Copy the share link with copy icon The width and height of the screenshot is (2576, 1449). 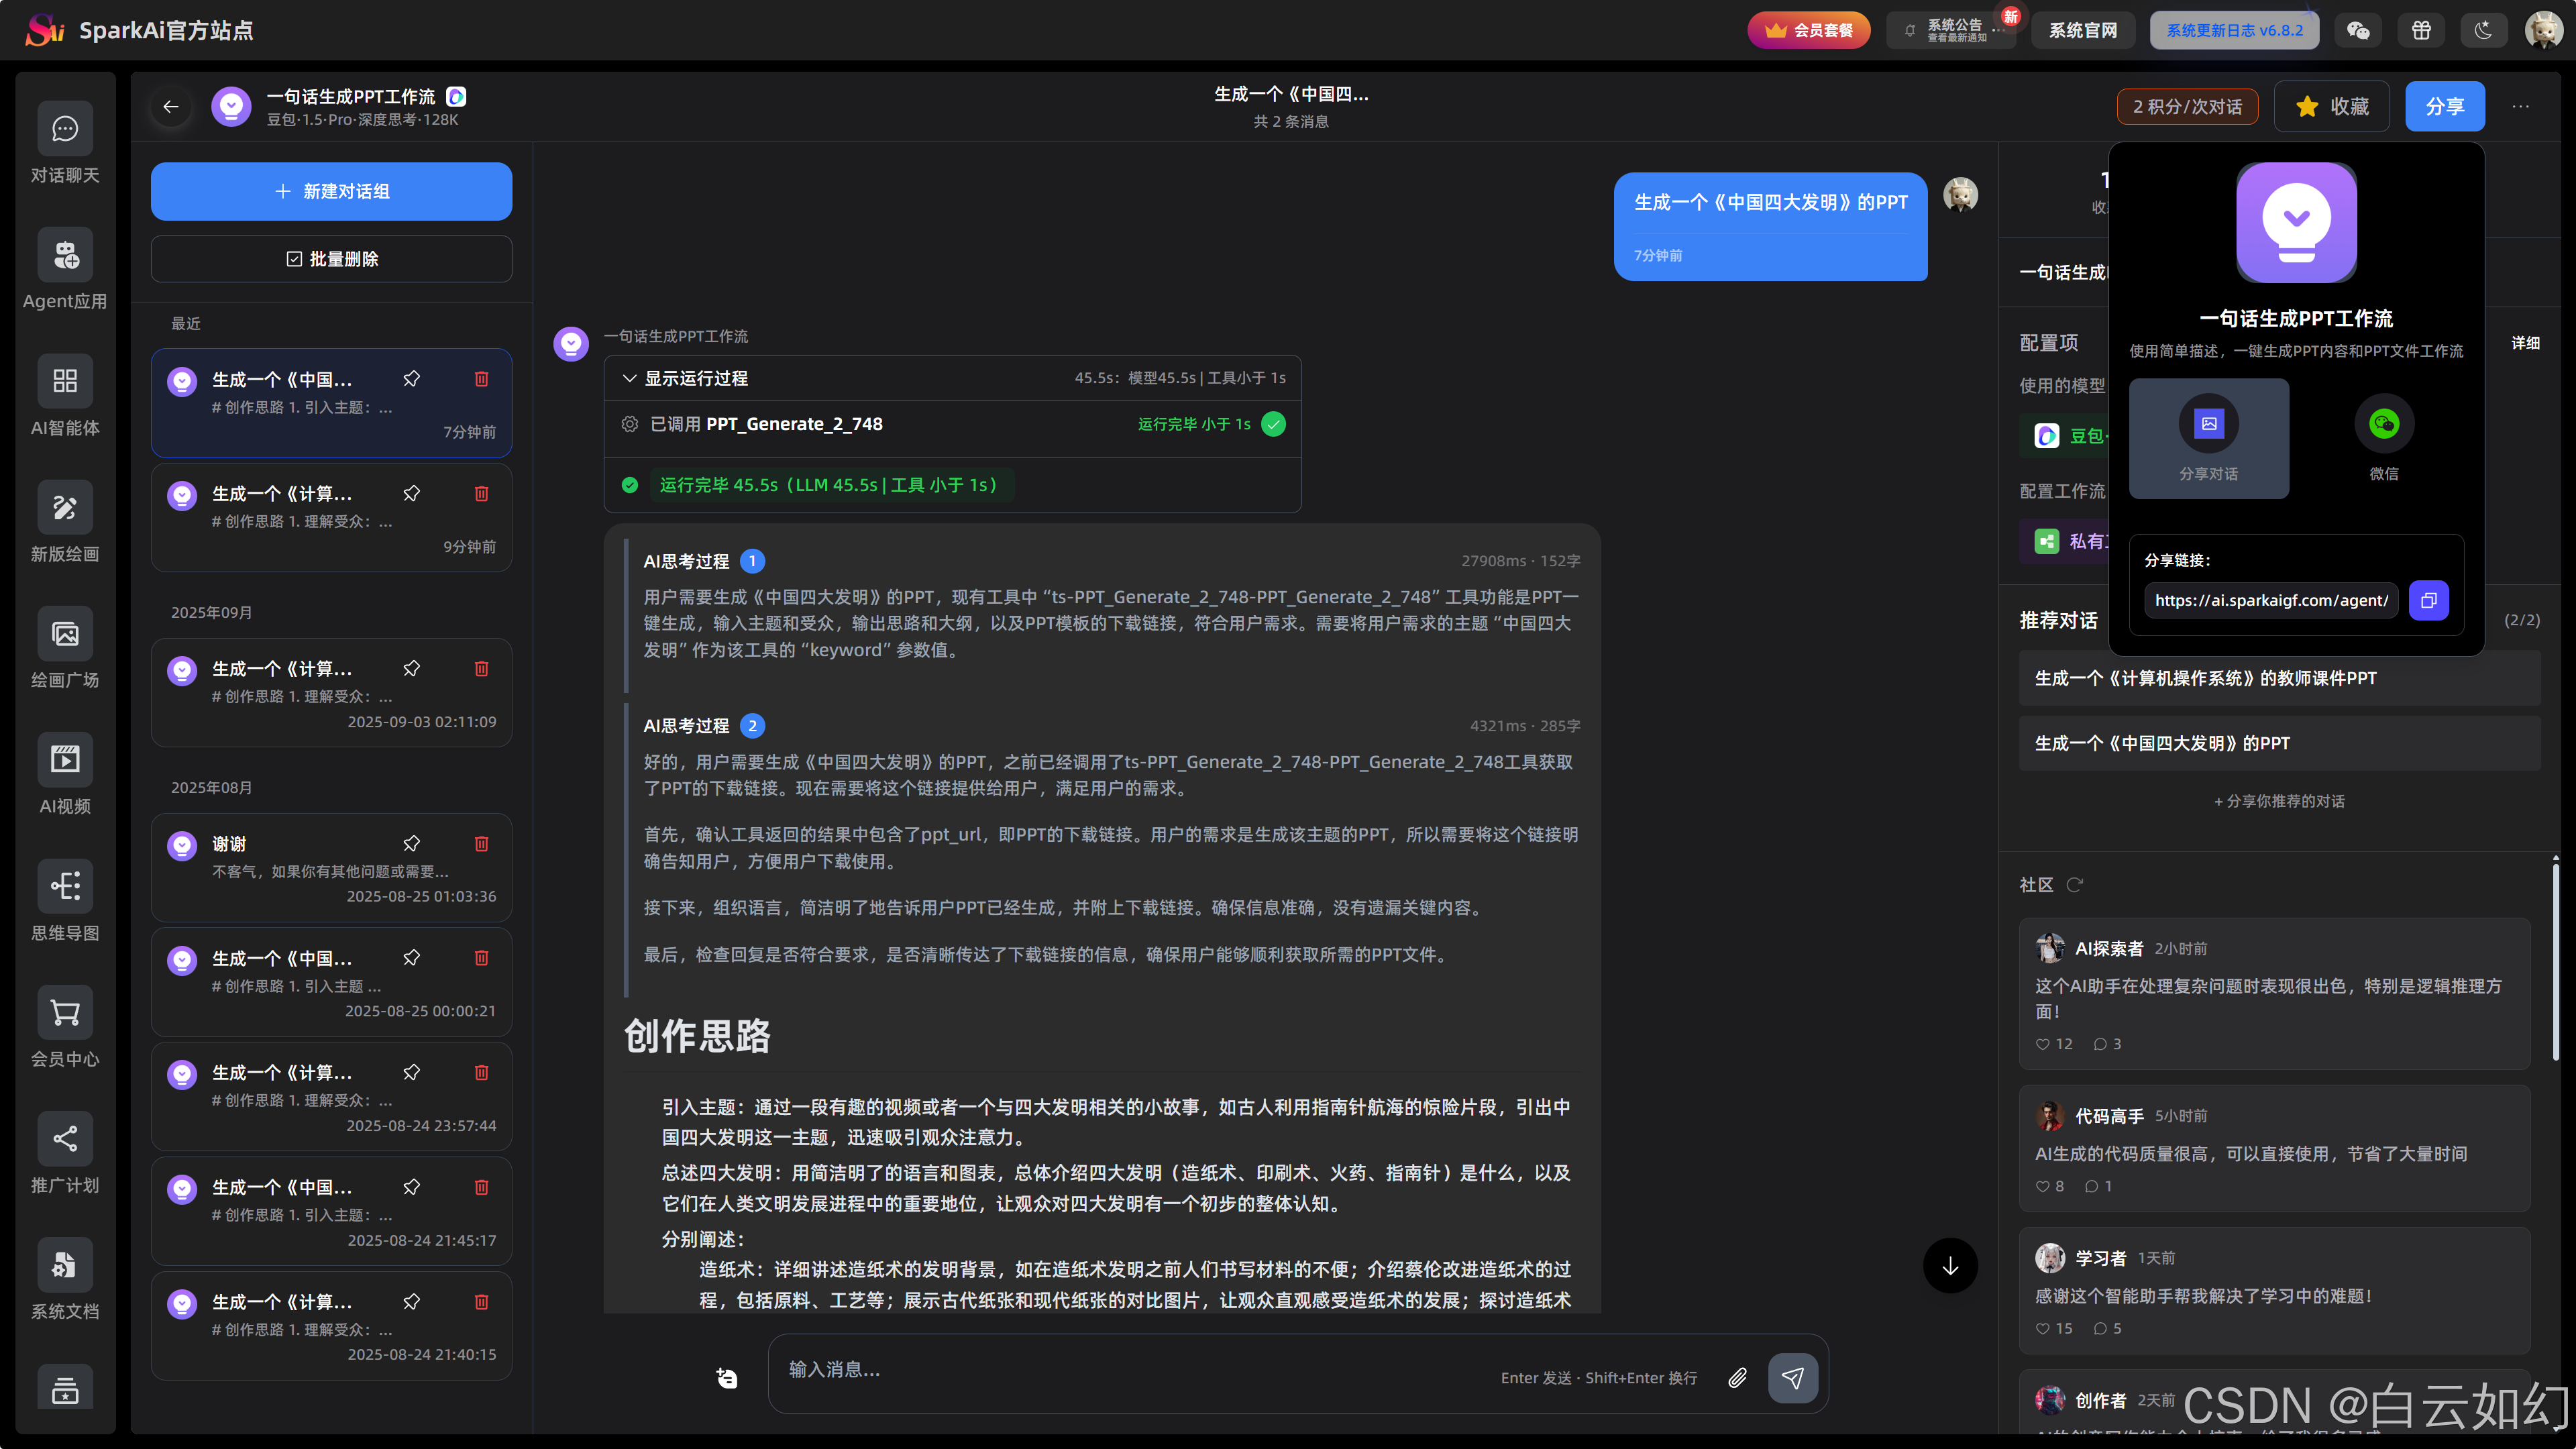(2428, 600)
